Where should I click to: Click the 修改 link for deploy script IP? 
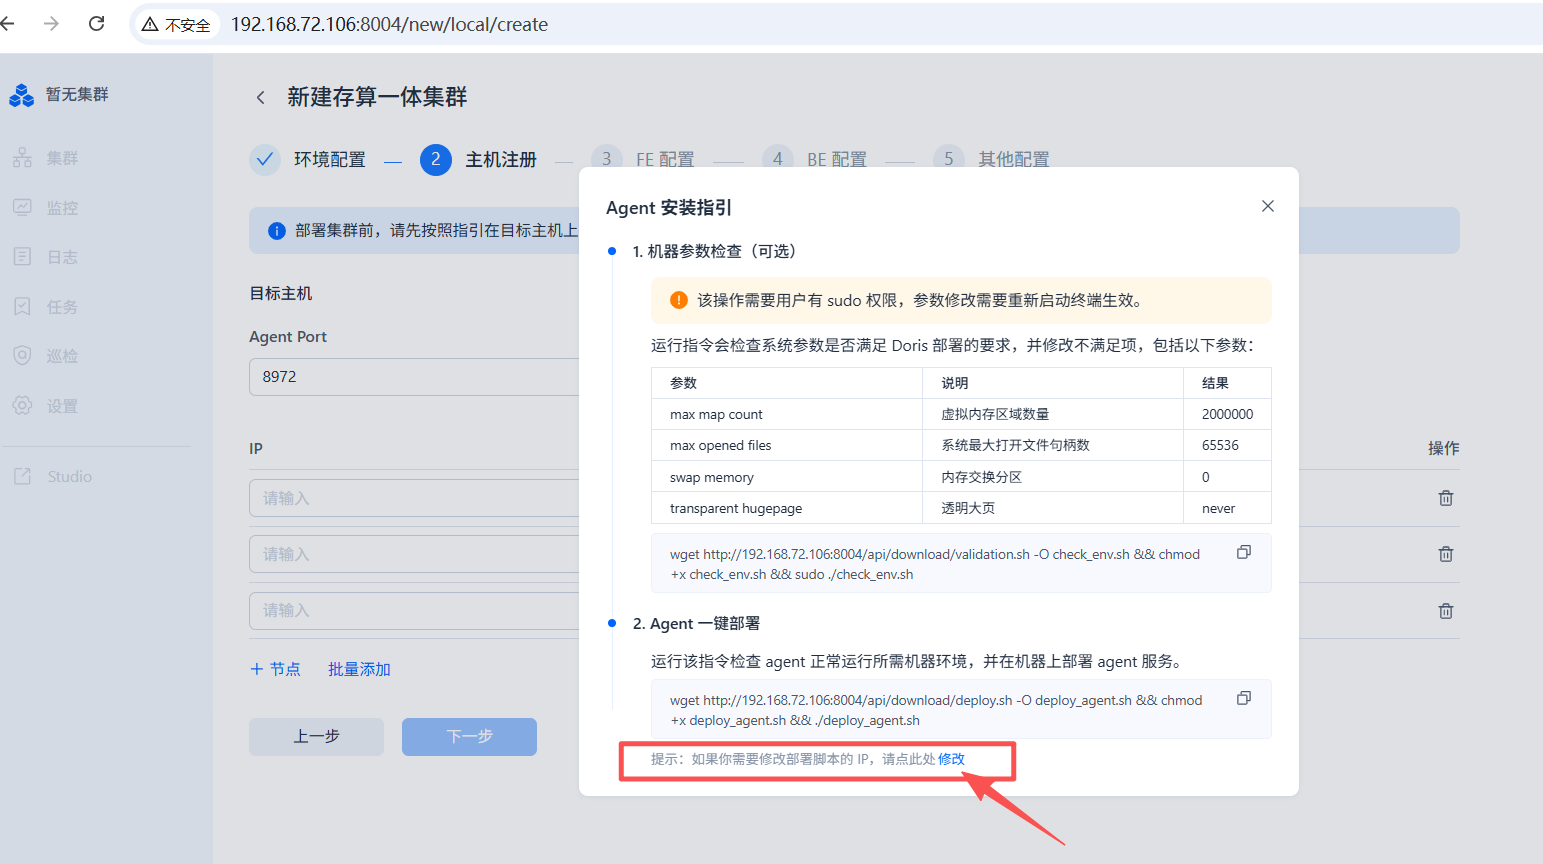tap(951, 759)
